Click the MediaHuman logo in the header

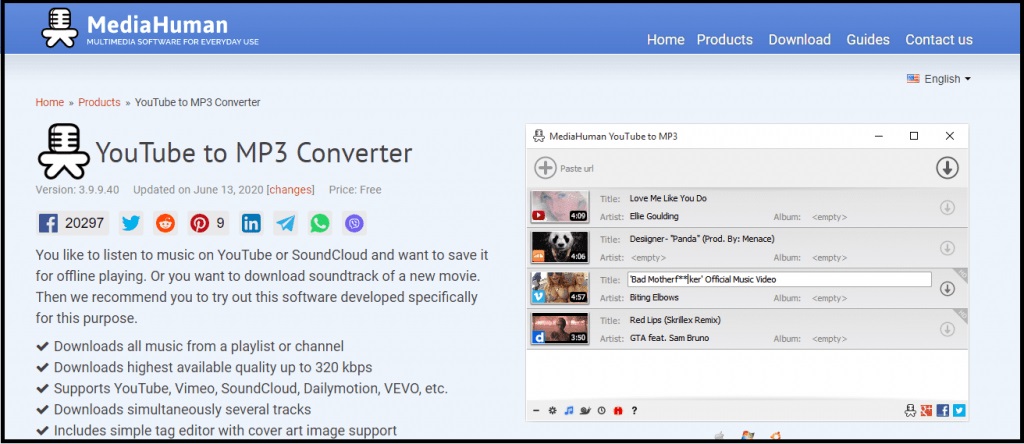click(150, 28)
